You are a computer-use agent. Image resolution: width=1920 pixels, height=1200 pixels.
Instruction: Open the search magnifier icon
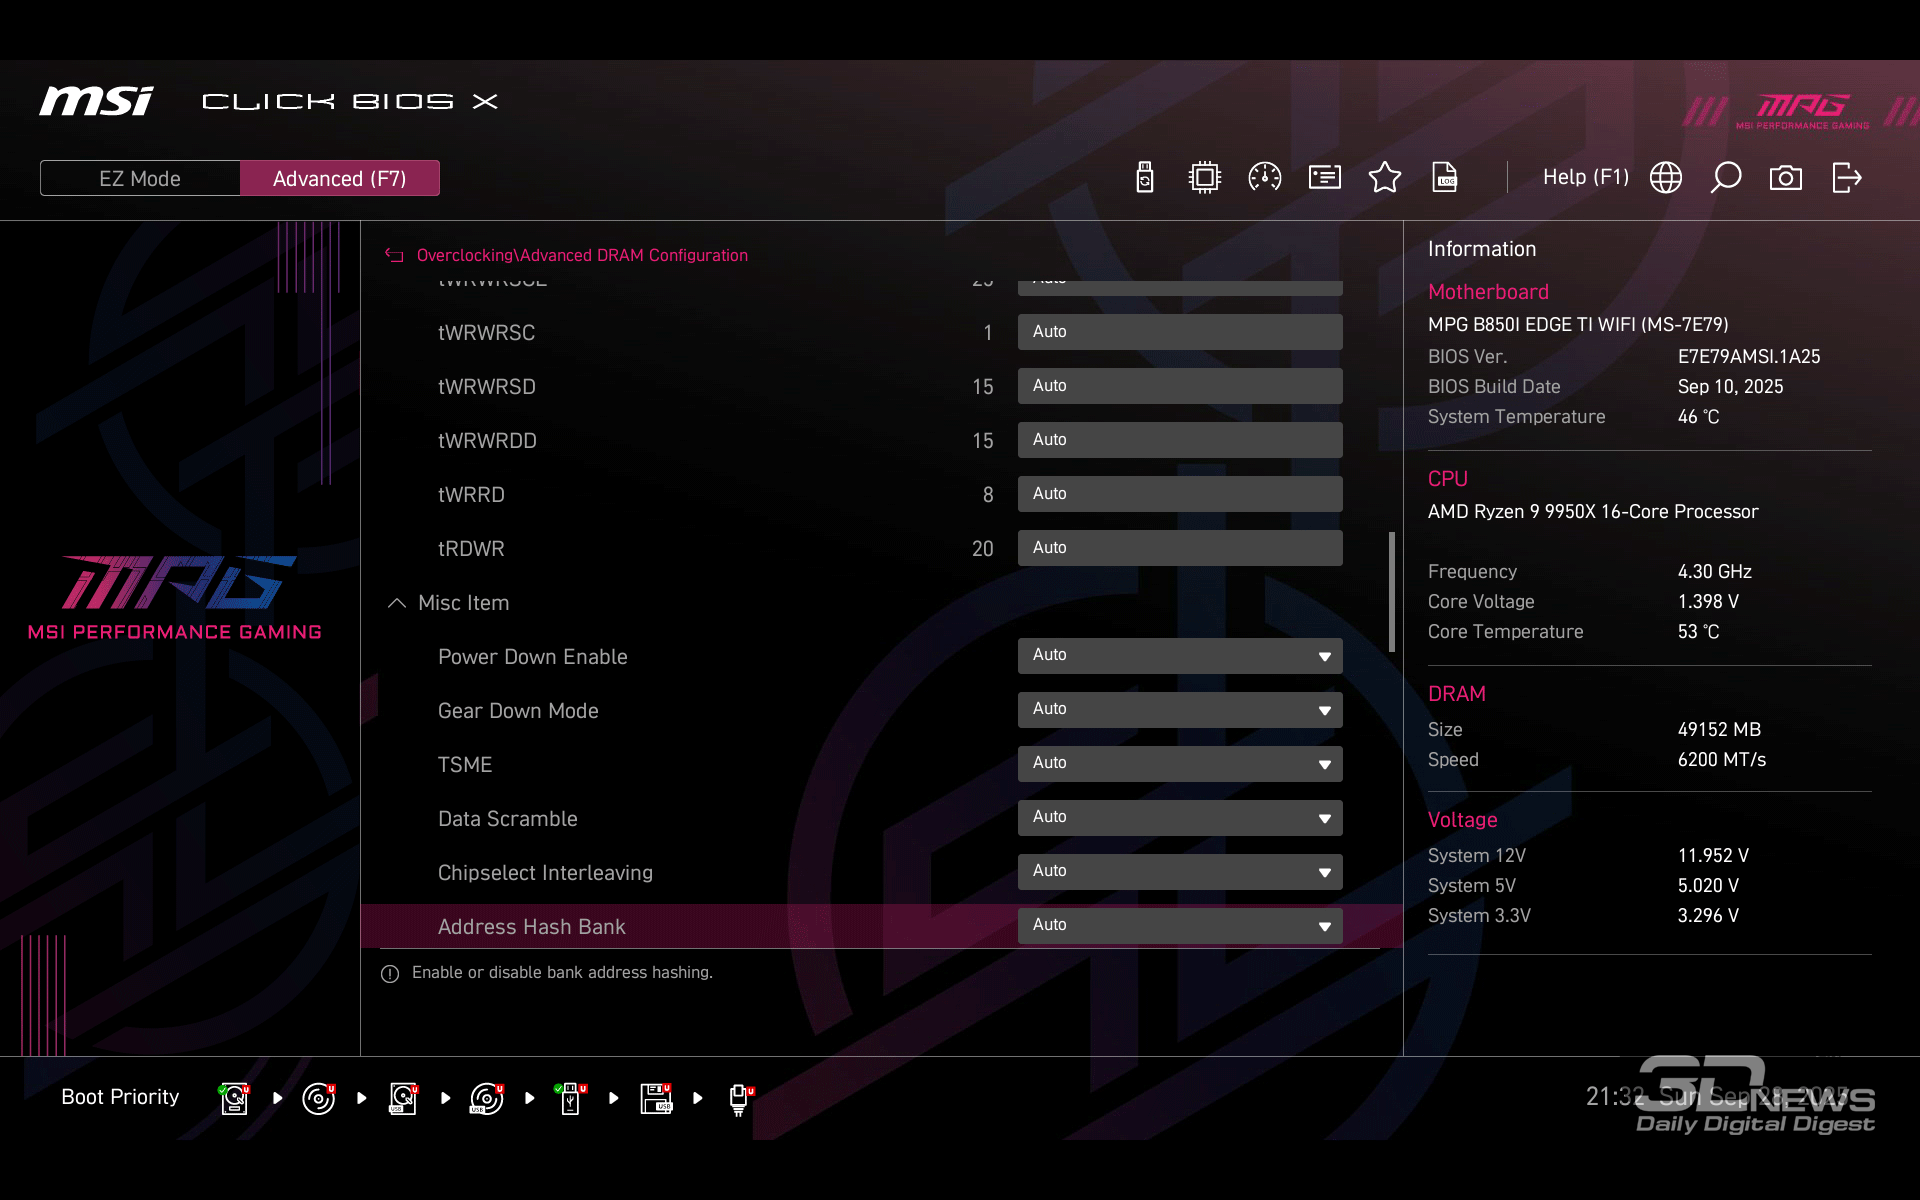click(x=1726, y=178)
